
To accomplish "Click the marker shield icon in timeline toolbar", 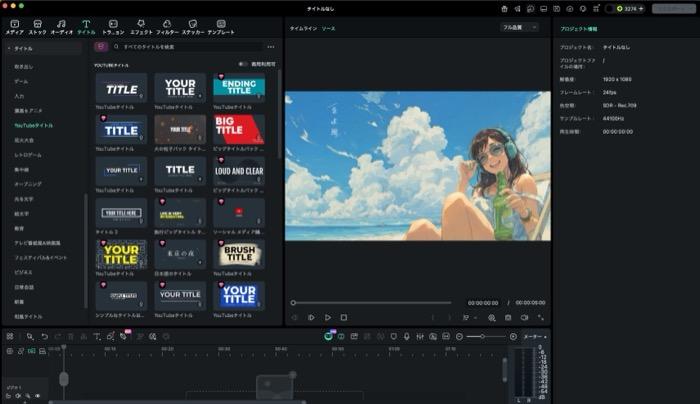I will (393, 336).
